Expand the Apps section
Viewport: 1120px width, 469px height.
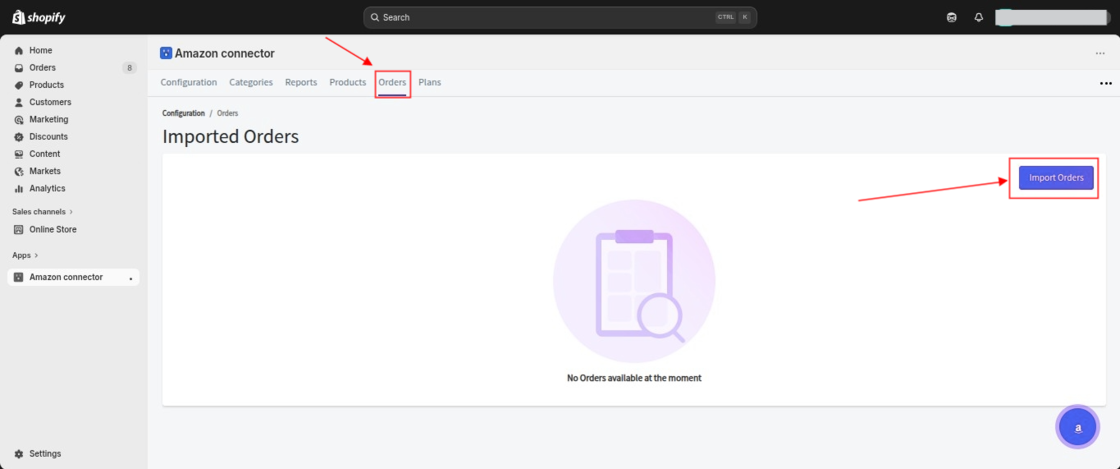click(25, 255)
